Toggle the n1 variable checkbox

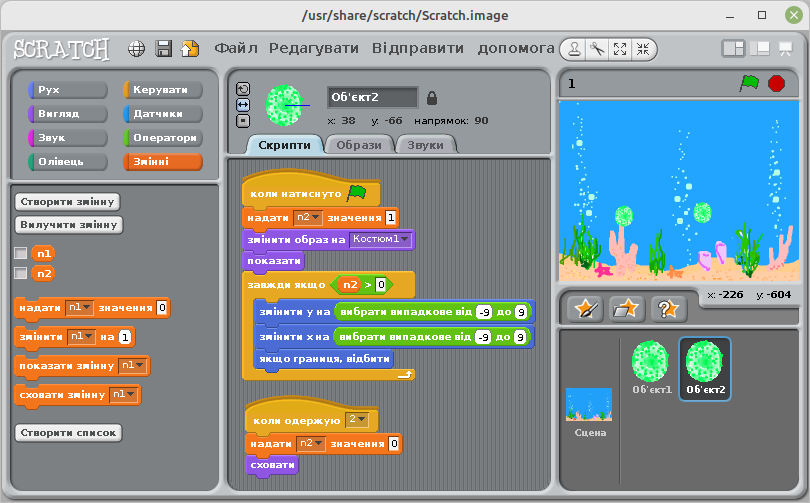(x=21, y=253)
